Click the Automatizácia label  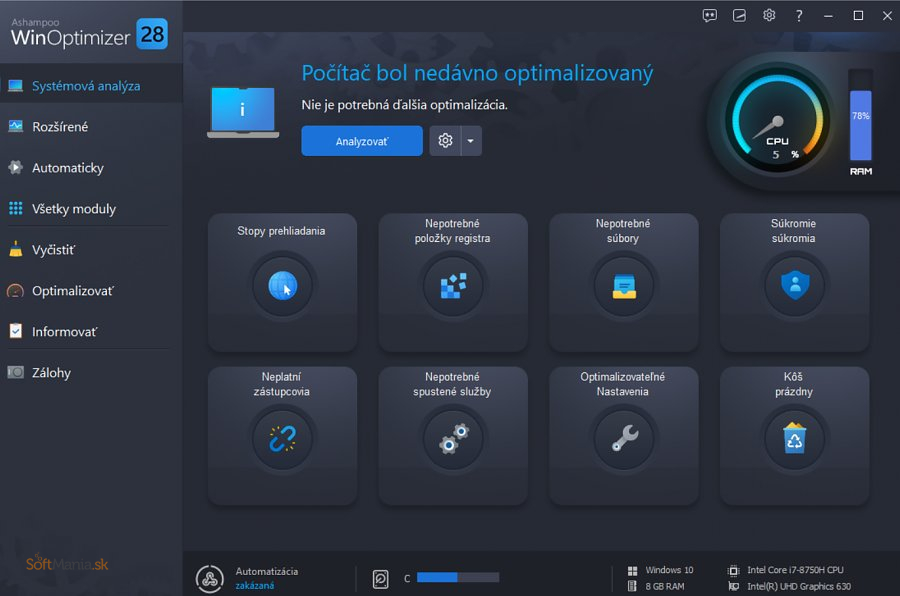pos(267,571)
